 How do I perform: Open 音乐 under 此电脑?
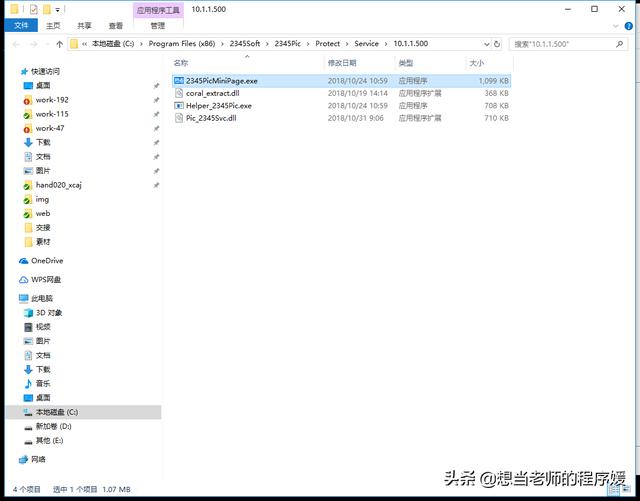pos(43,383)
